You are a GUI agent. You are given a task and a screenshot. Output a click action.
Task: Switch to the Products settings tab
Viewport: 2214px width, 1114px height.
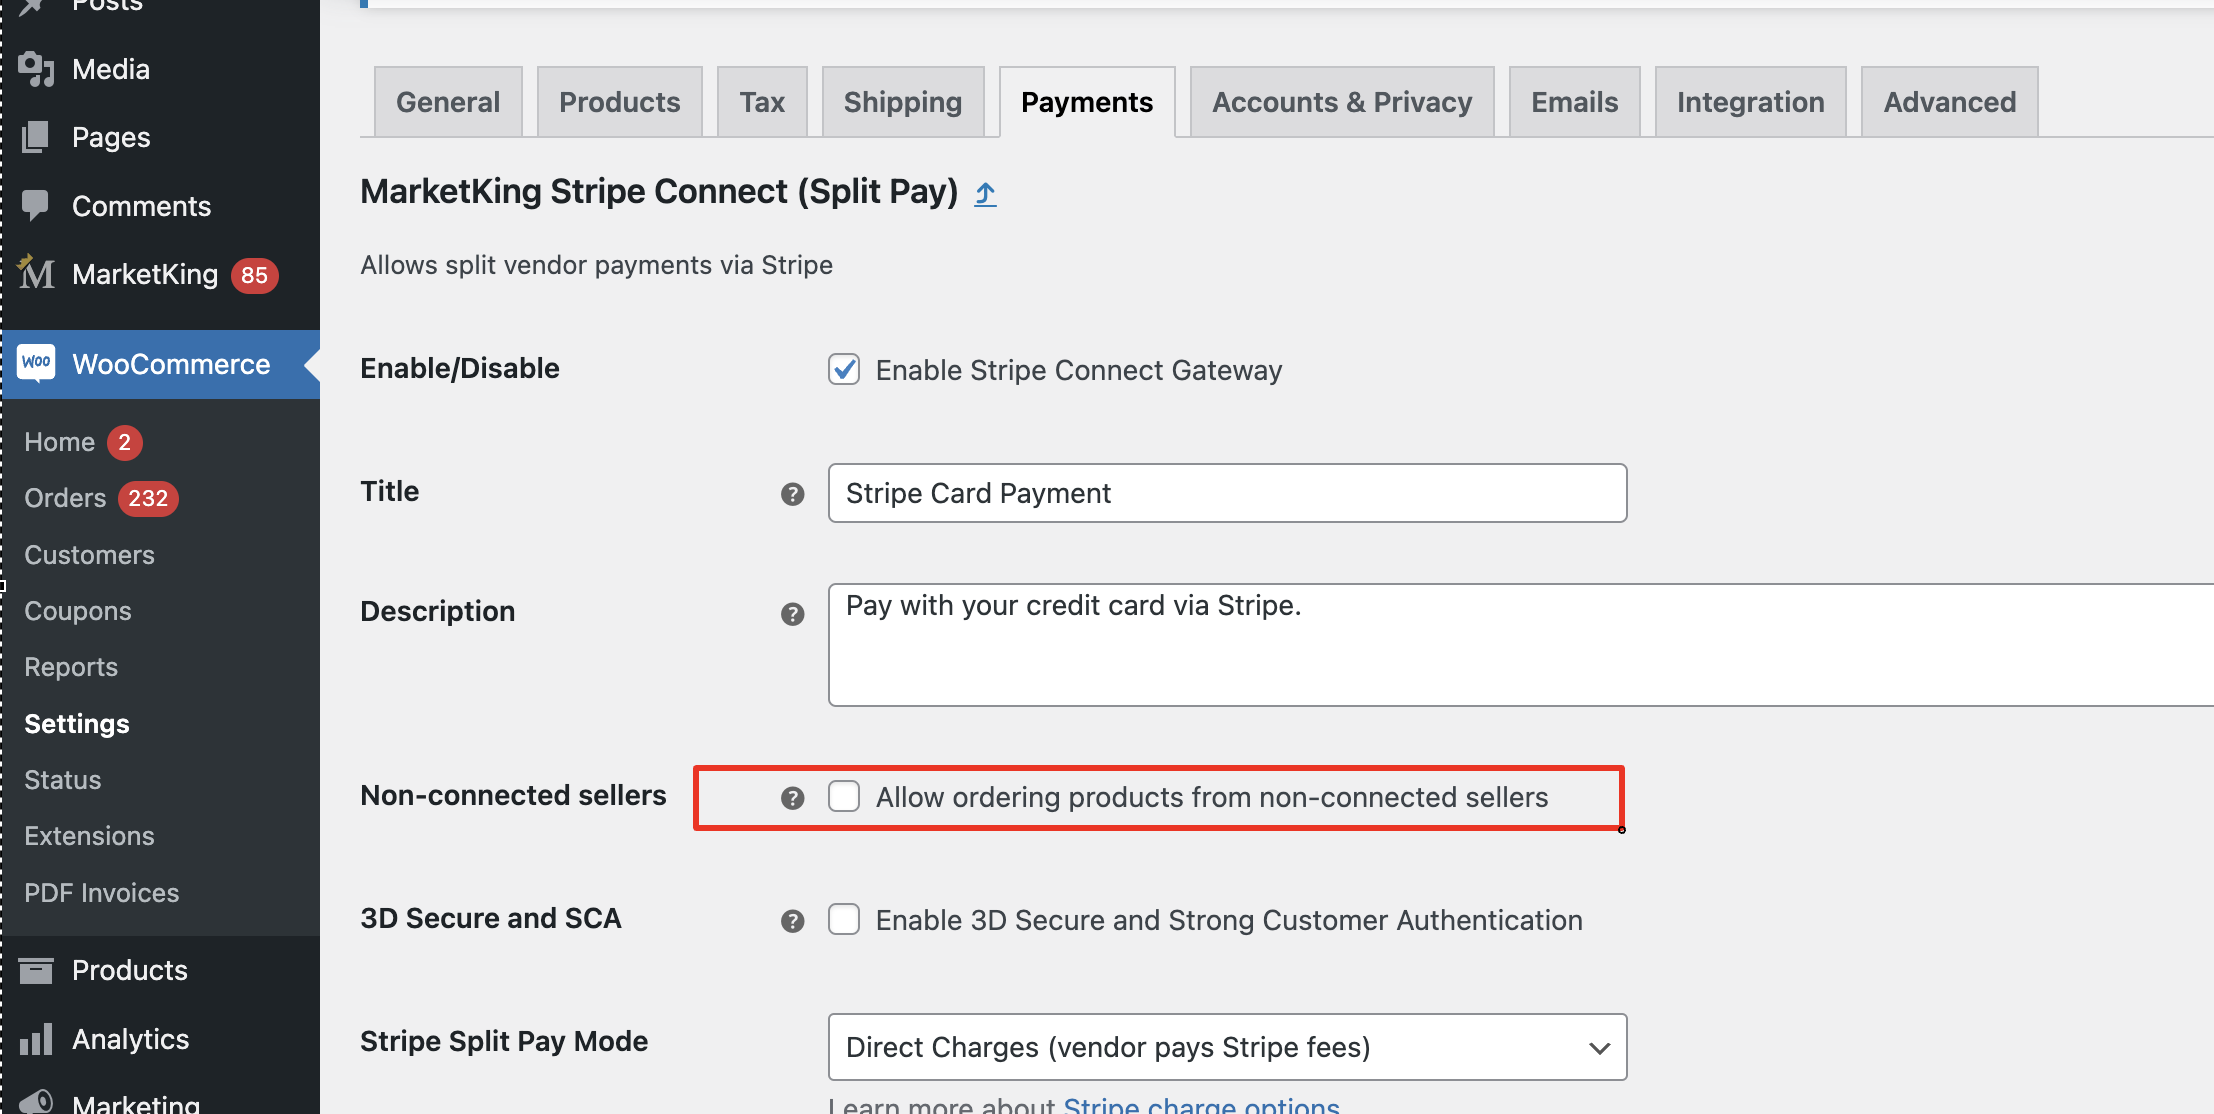(x=619, y=102)
